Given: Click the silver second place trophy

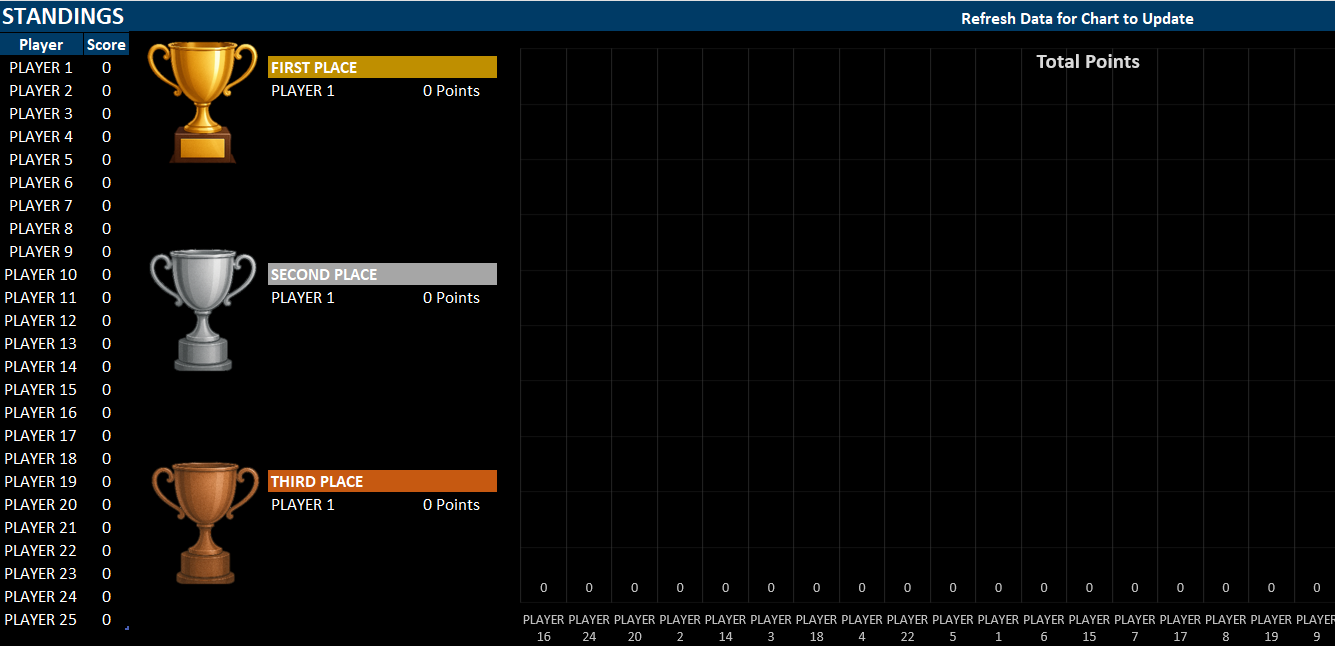Looking at the screenshot, I should (x=203, y=310).
